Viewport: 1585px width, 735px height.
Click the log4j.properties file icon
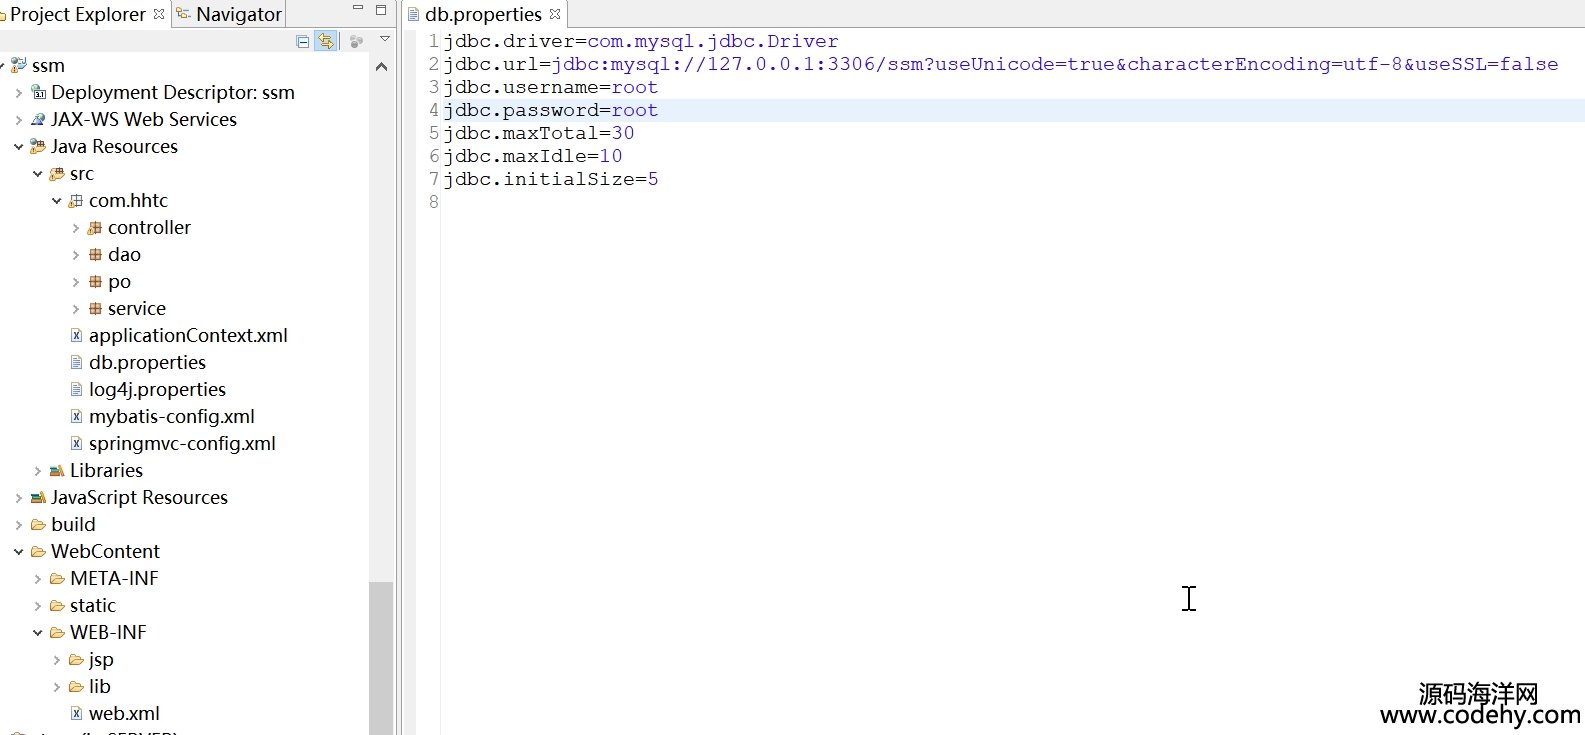click(x=76, y=390)
